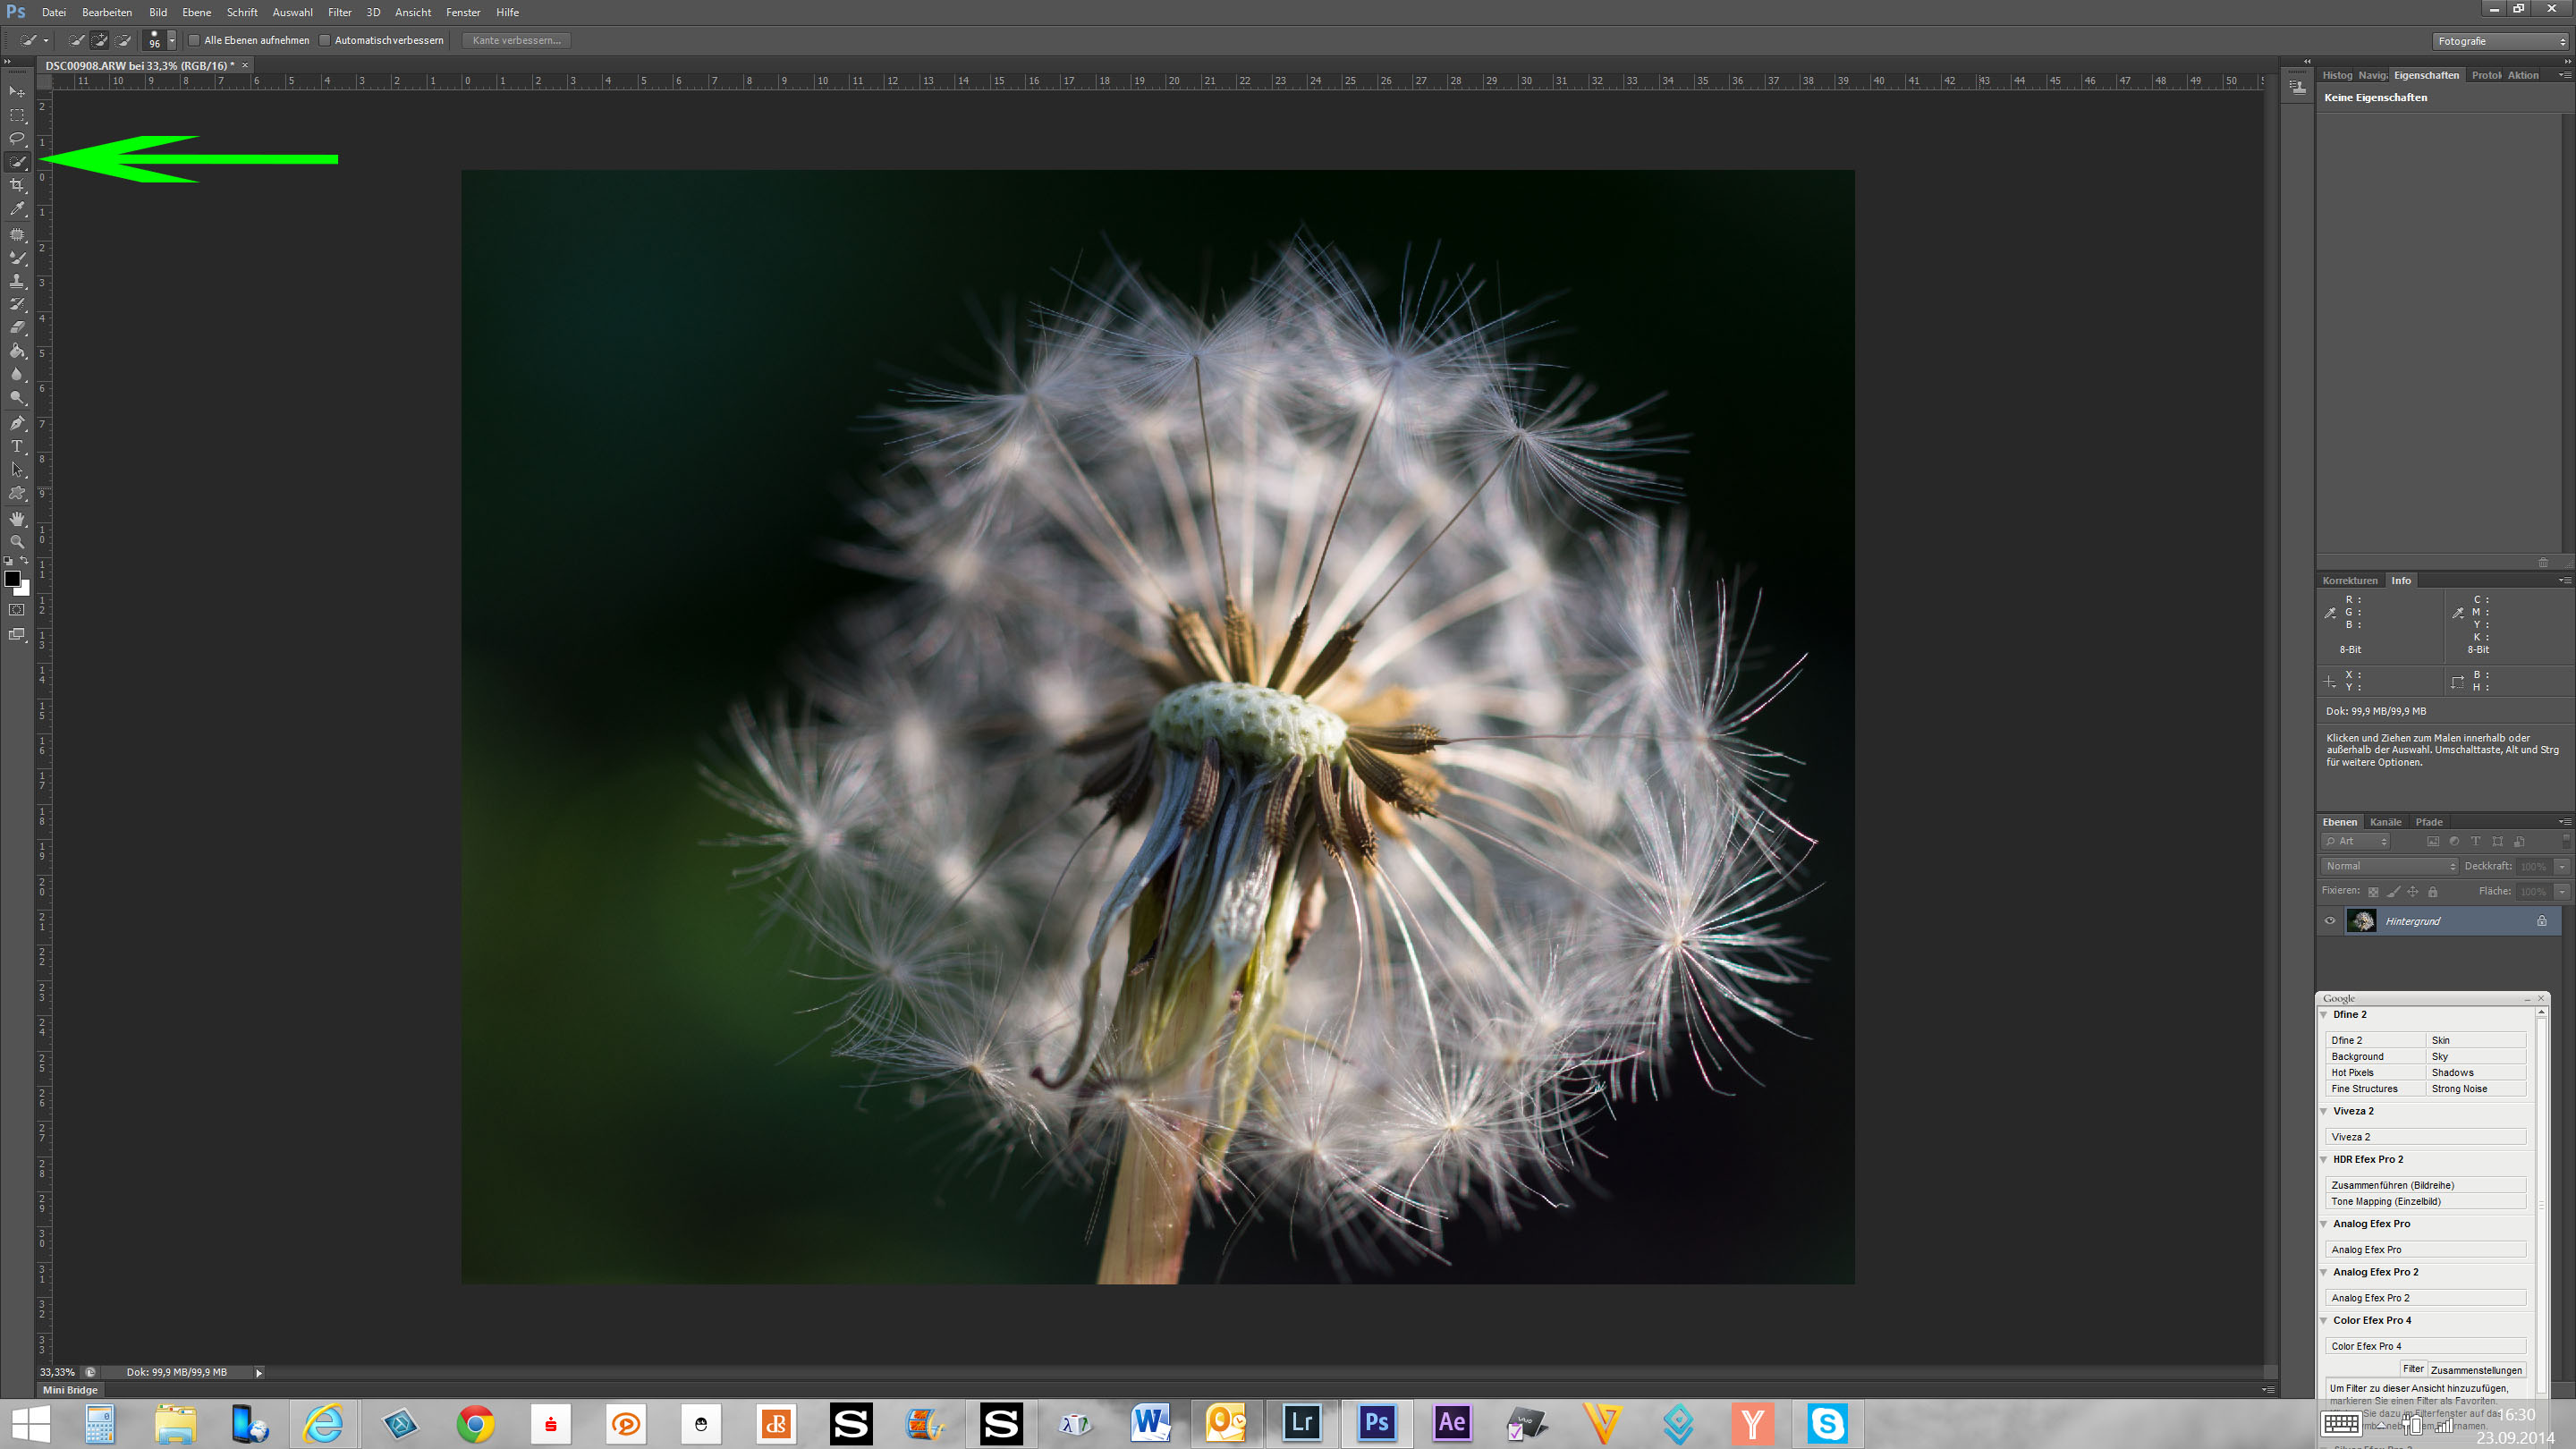Select the Eyedropper tool
Screen dimensions: 2576x1449
(x=17, y=209)
